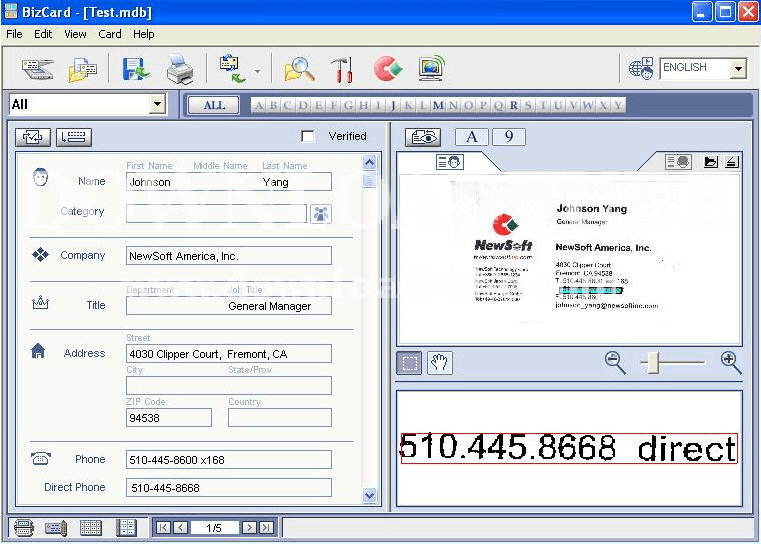The image size is (761, 544).
Task: Click the form scroll down arrow
Action: (x=369, y=495)
